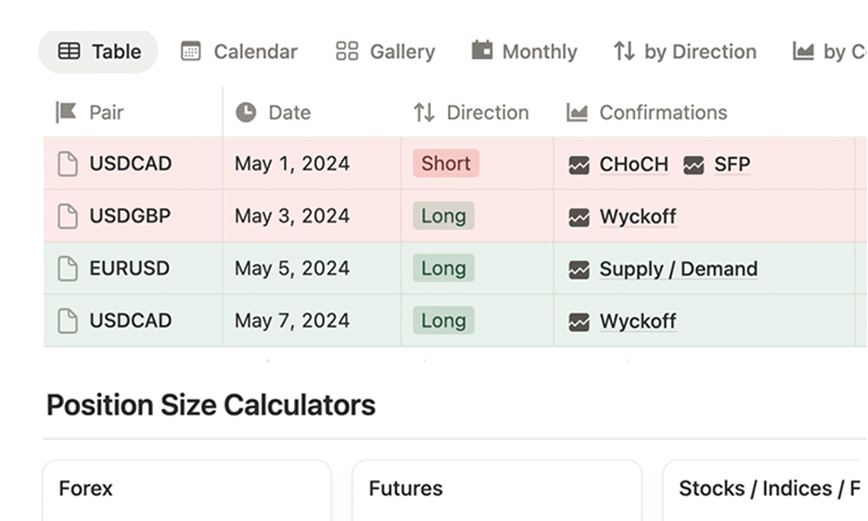Viewport: 868px width, 521px height.
Task: Open the Pair column header menu
Action: (x=106, y=113)
